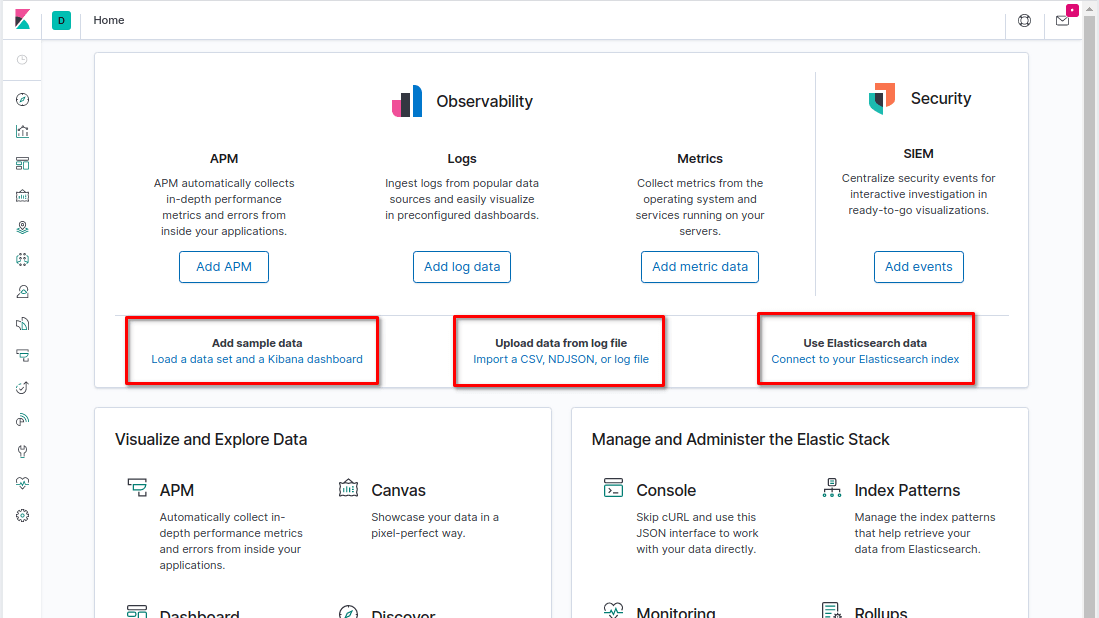Open the newsfeed envelope with notification badge
Viewport: 1099px width, 618px height.
pos(1062,20)
